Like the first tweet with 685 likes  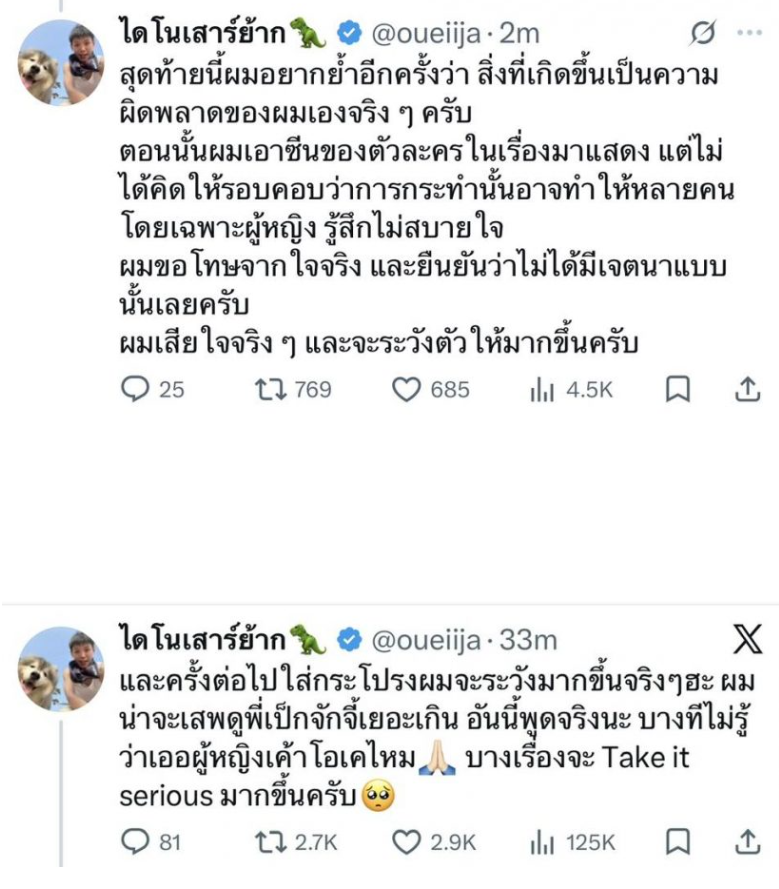(x=405, y=391)
